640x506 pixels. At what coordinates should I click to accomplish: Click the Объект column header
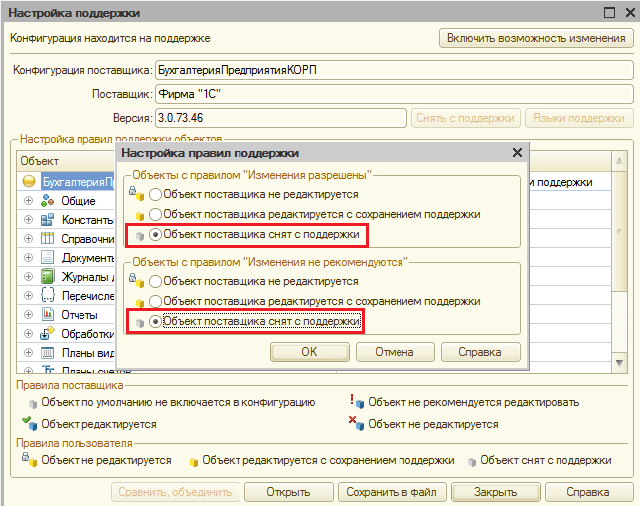pyautogui.click(x=40, y=161)
